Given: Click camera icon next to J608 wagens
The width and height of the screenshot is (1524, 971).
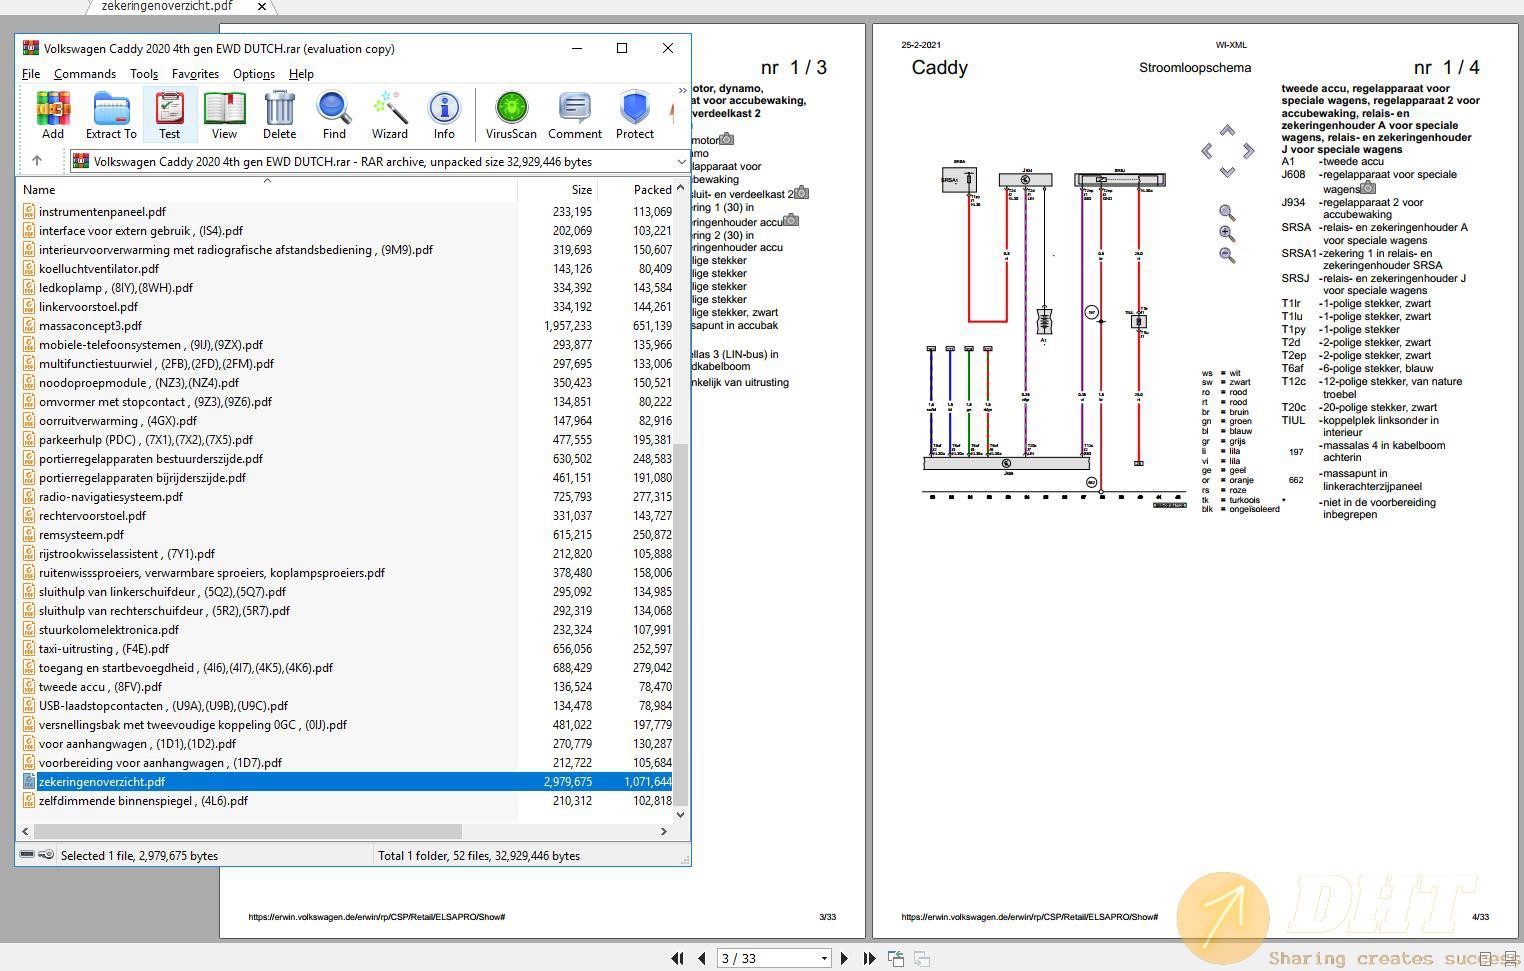Looking at the screenshot, I should 1368,188.
